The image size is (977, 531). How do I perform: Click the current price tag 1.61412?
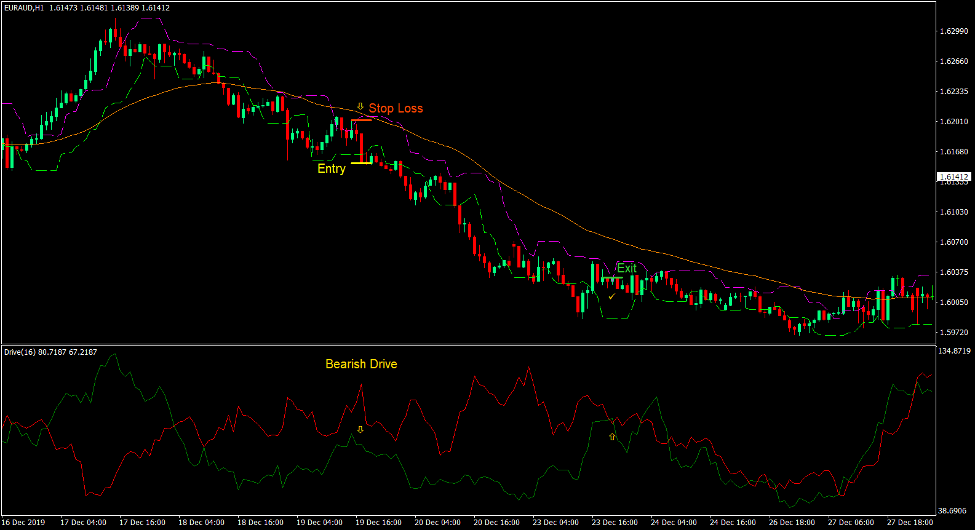(x=954, y=177)
